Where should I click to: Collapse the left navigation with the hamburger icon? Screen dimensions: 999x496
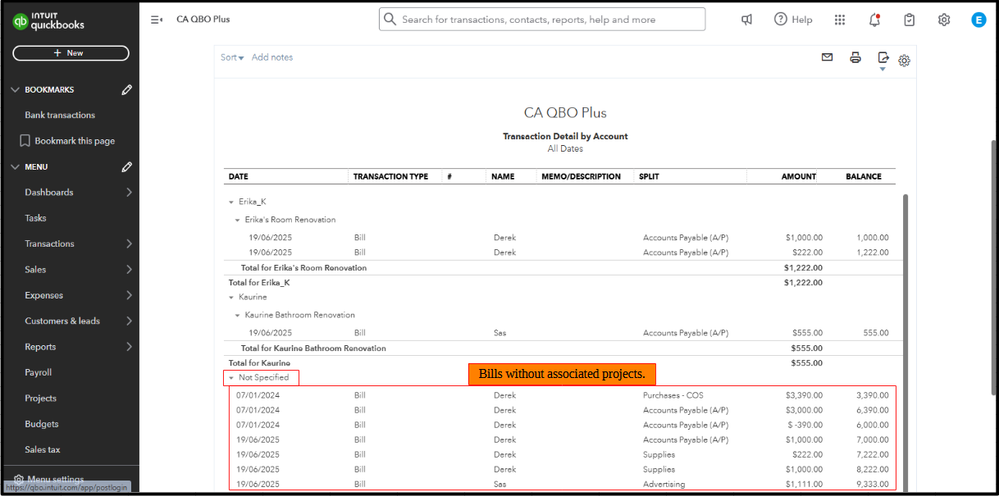tap(157, 20)
